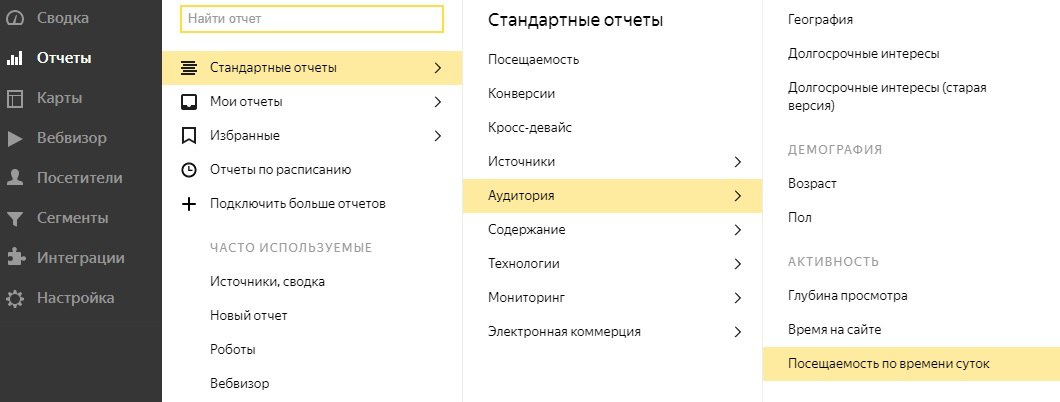This screenshot has width=1060, height=402.
Task: Expand the Мои отчеты chevron
Action: [x=437, y=101]
